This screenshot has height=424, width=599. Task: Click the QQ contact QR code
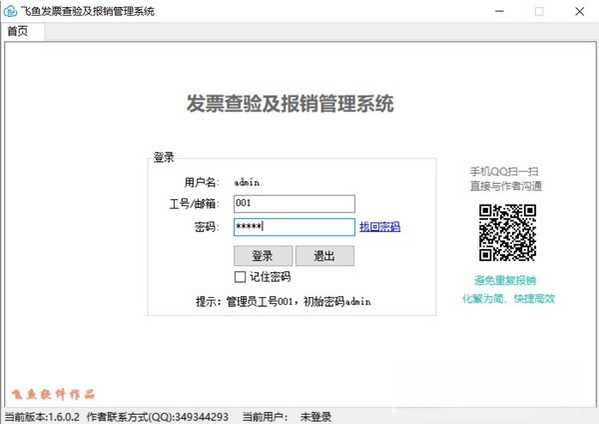(507, 233)
